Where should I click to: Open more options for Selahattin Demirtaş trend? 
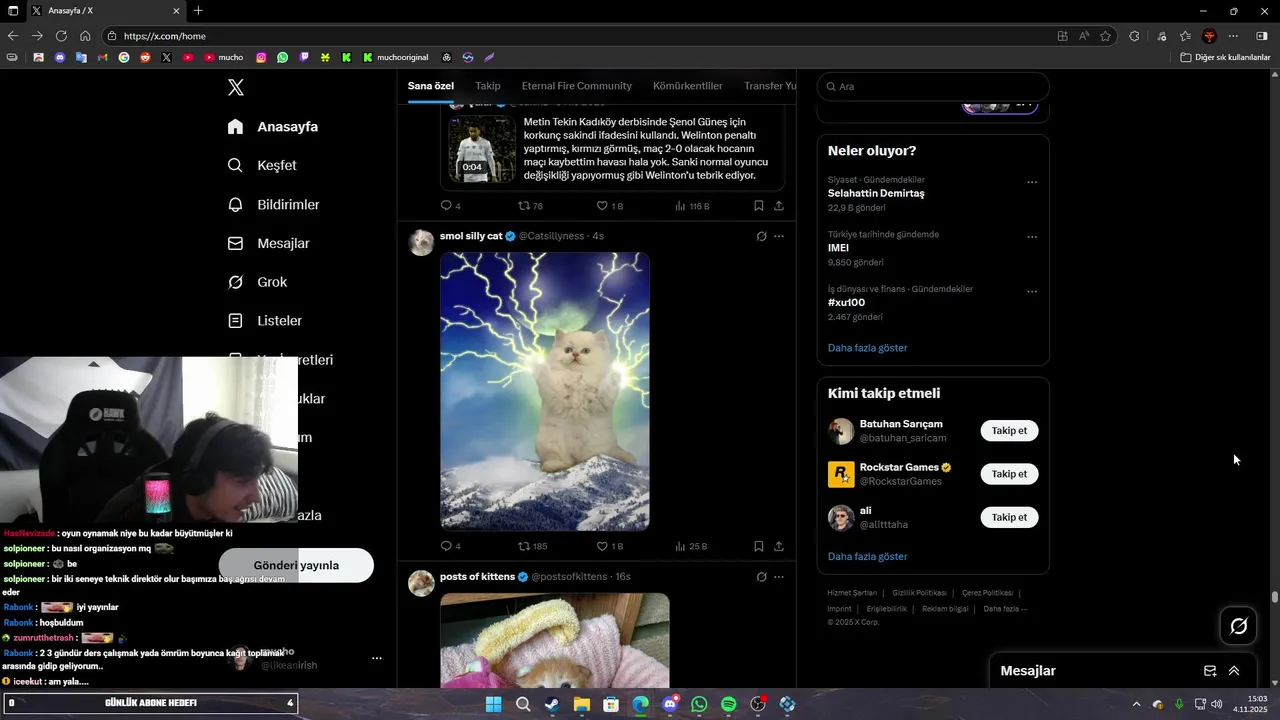(x=1032, y=182)
